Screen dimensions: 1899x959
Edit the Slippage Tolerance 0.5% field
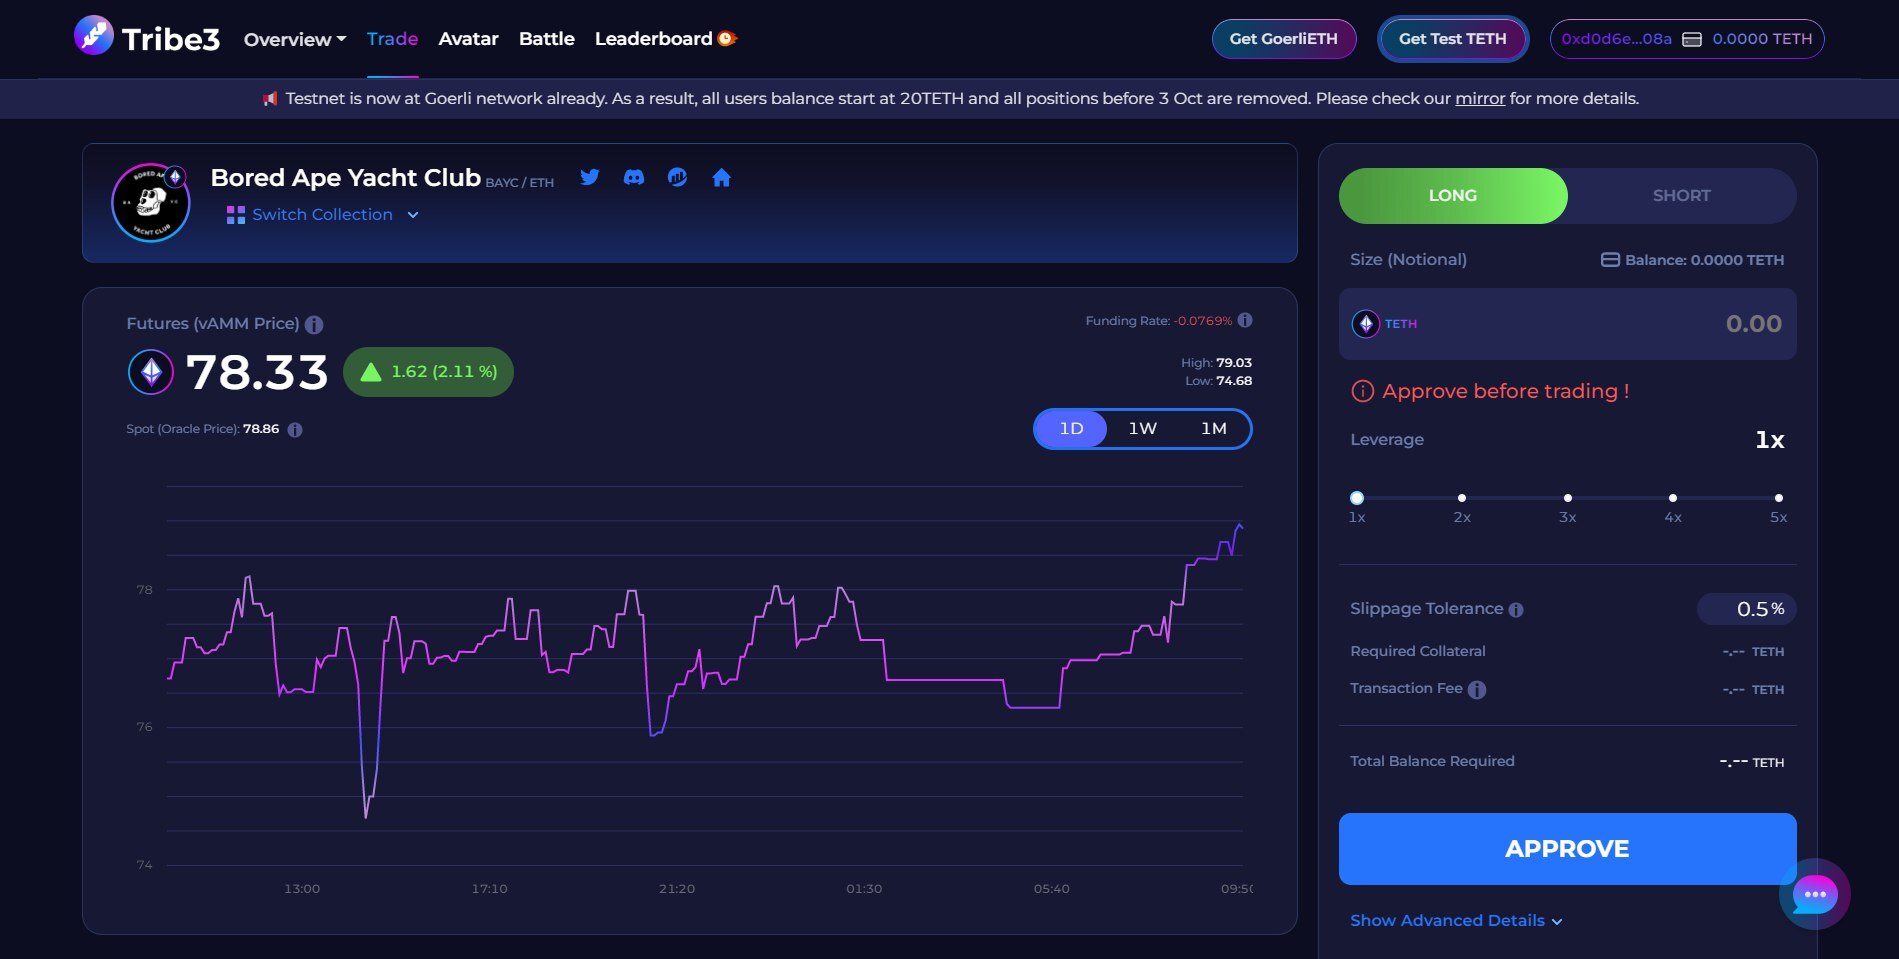pyautogui.click(x=1746, y=609)
